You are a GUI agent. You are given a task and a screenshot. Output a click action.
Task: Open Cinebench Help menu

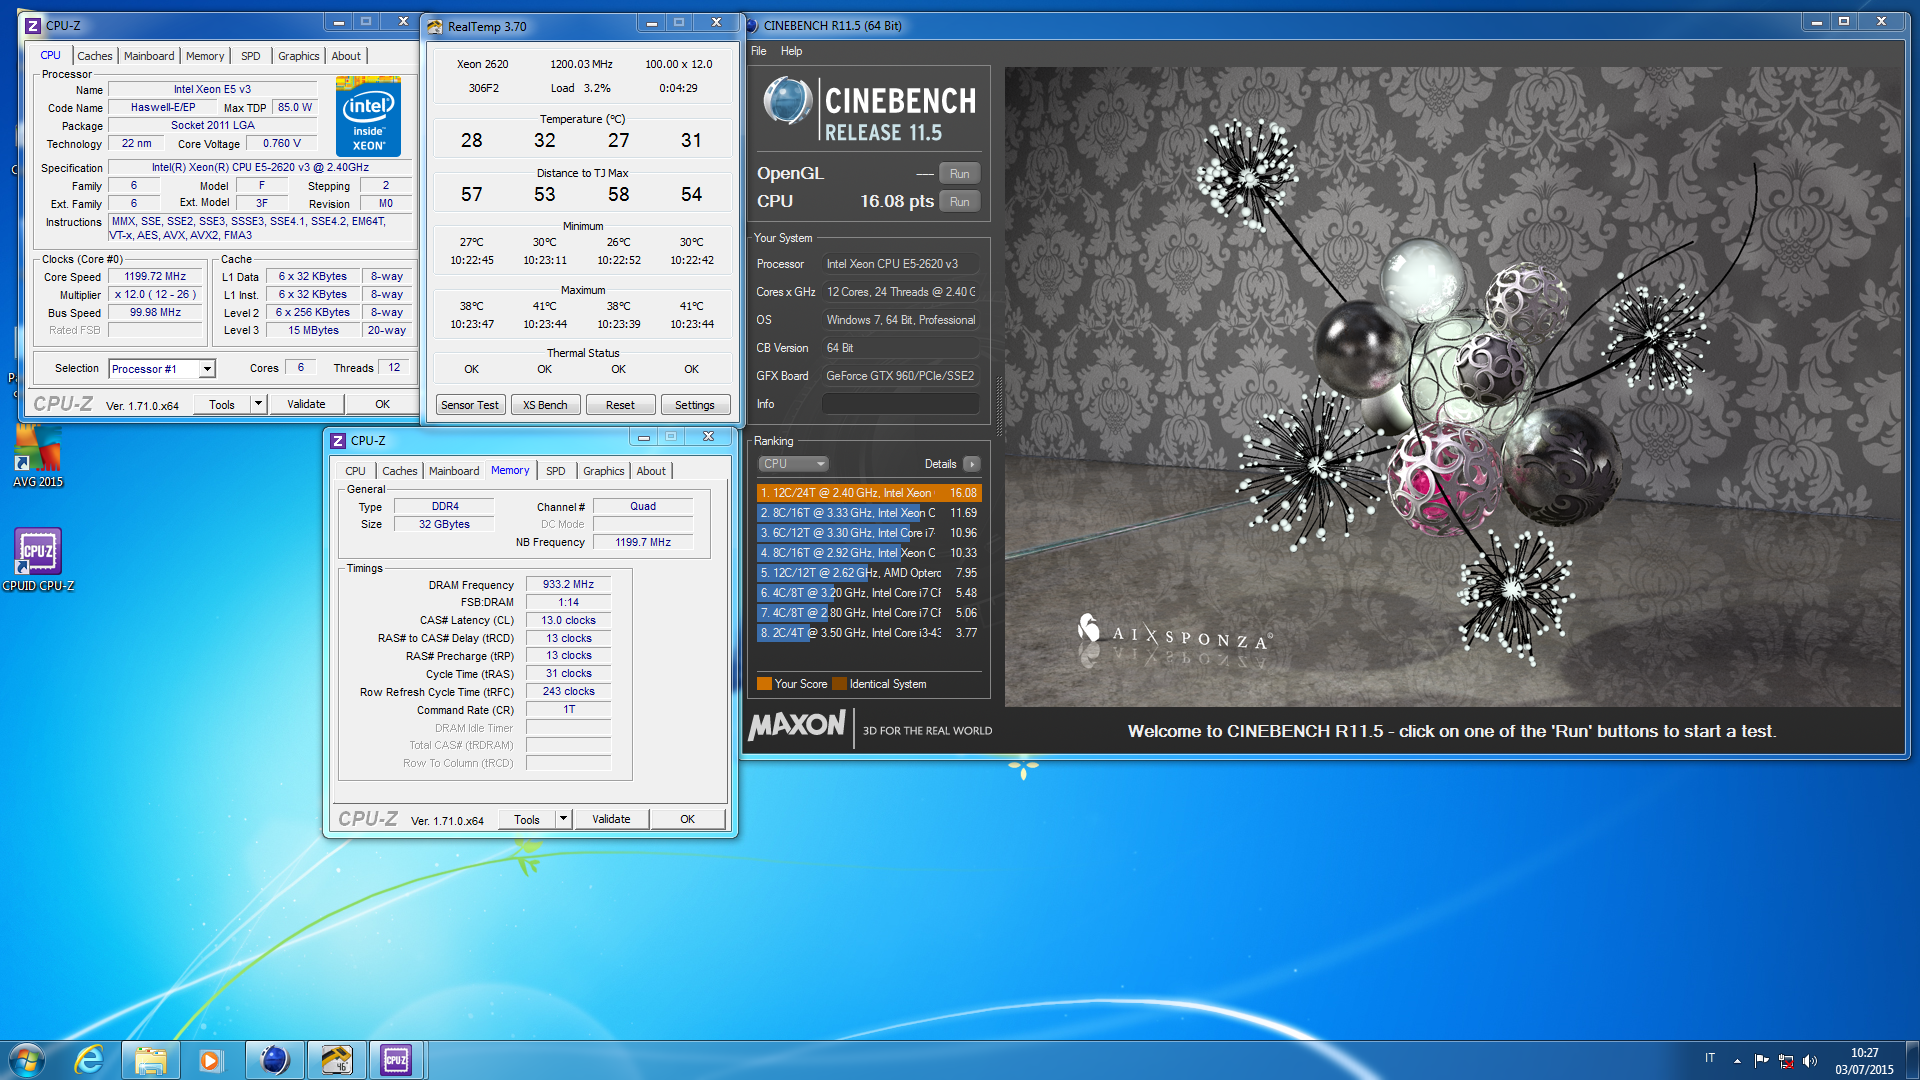[791, 51]
